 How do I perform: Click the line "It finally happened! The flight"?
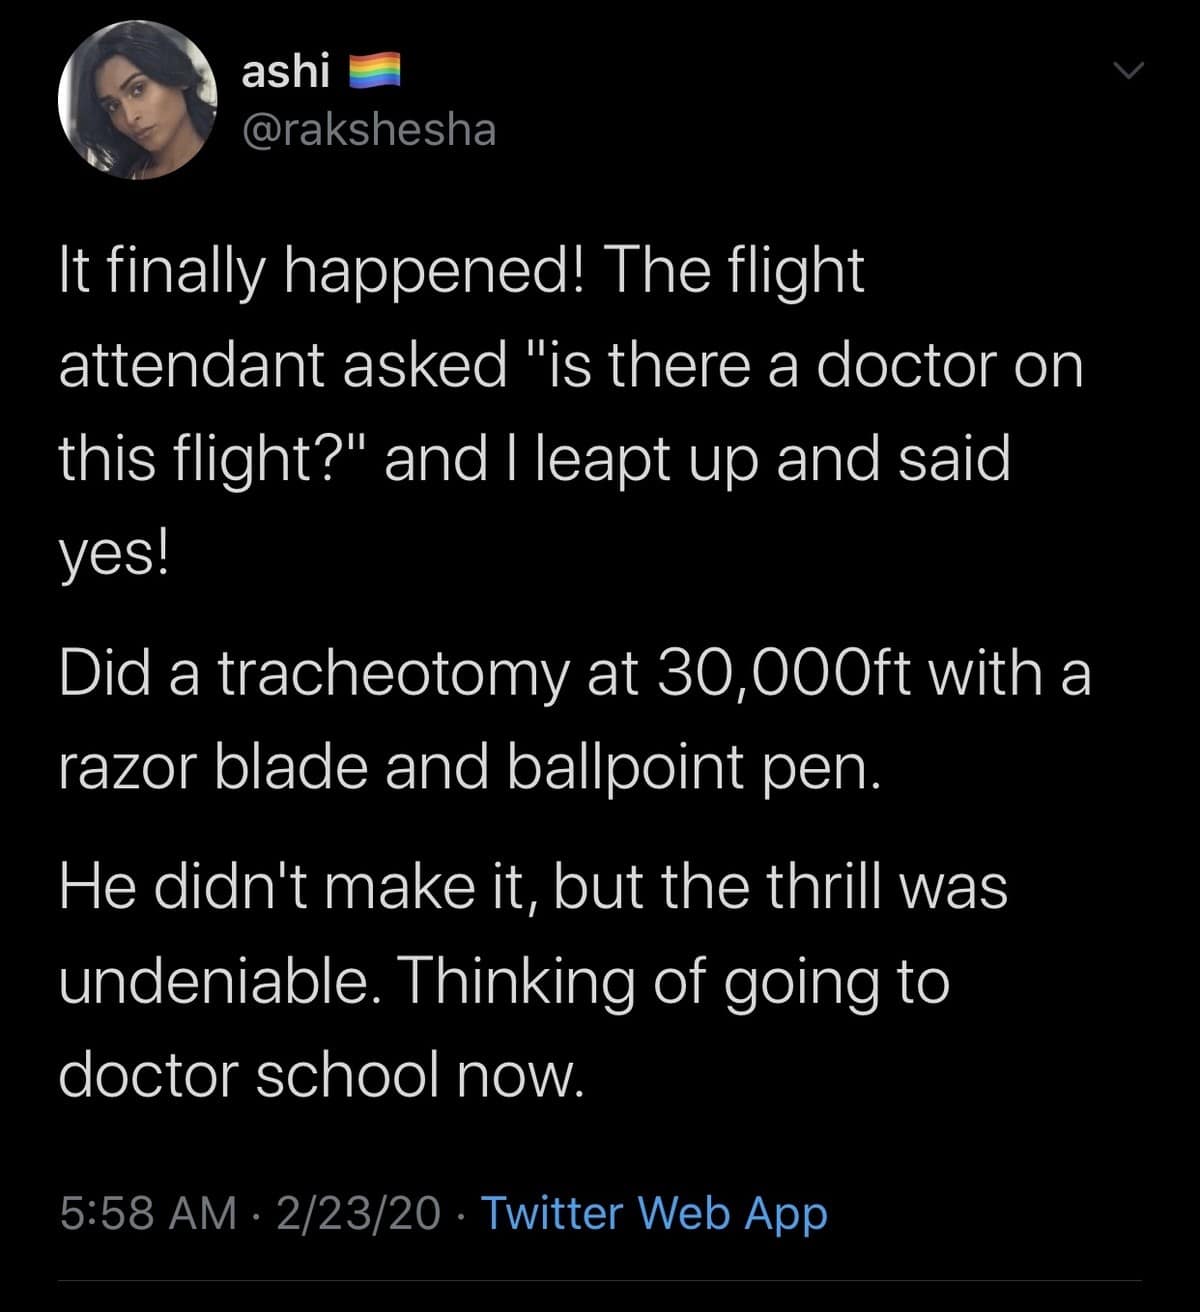461,271
